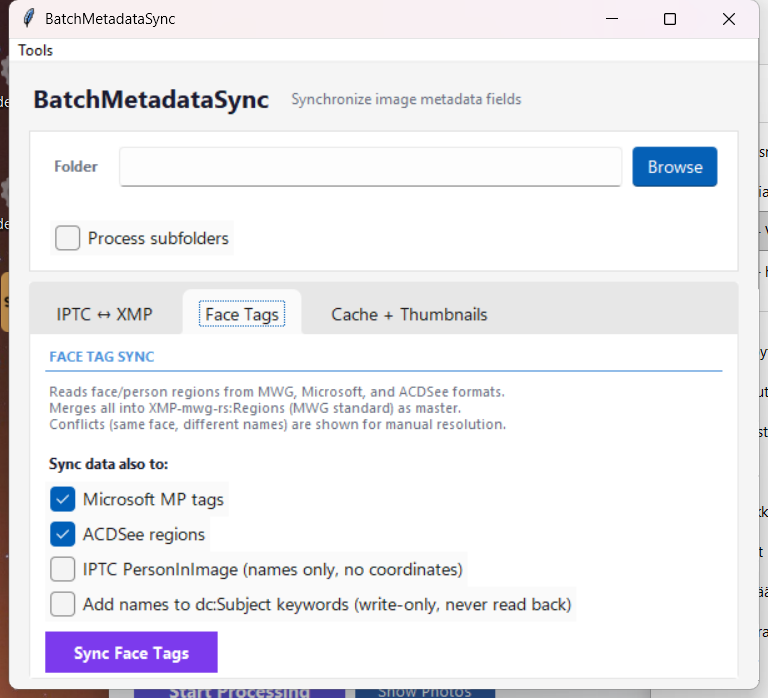Click the Folder path input field
Screen dimensions: 768x698
point(370,167)
